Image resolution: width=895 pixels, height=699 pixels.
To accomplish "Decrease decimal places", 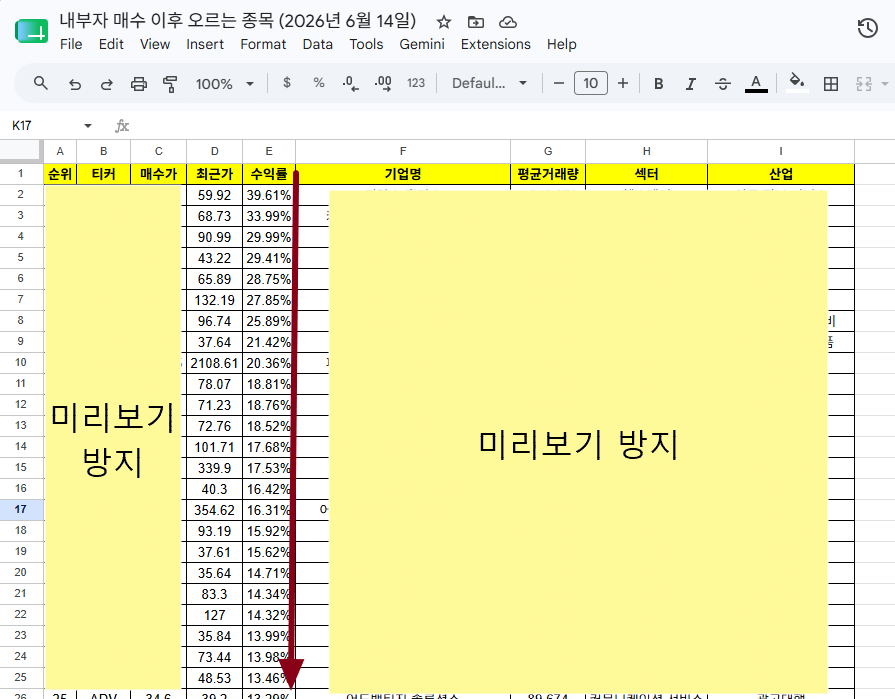I will [350, 84].
